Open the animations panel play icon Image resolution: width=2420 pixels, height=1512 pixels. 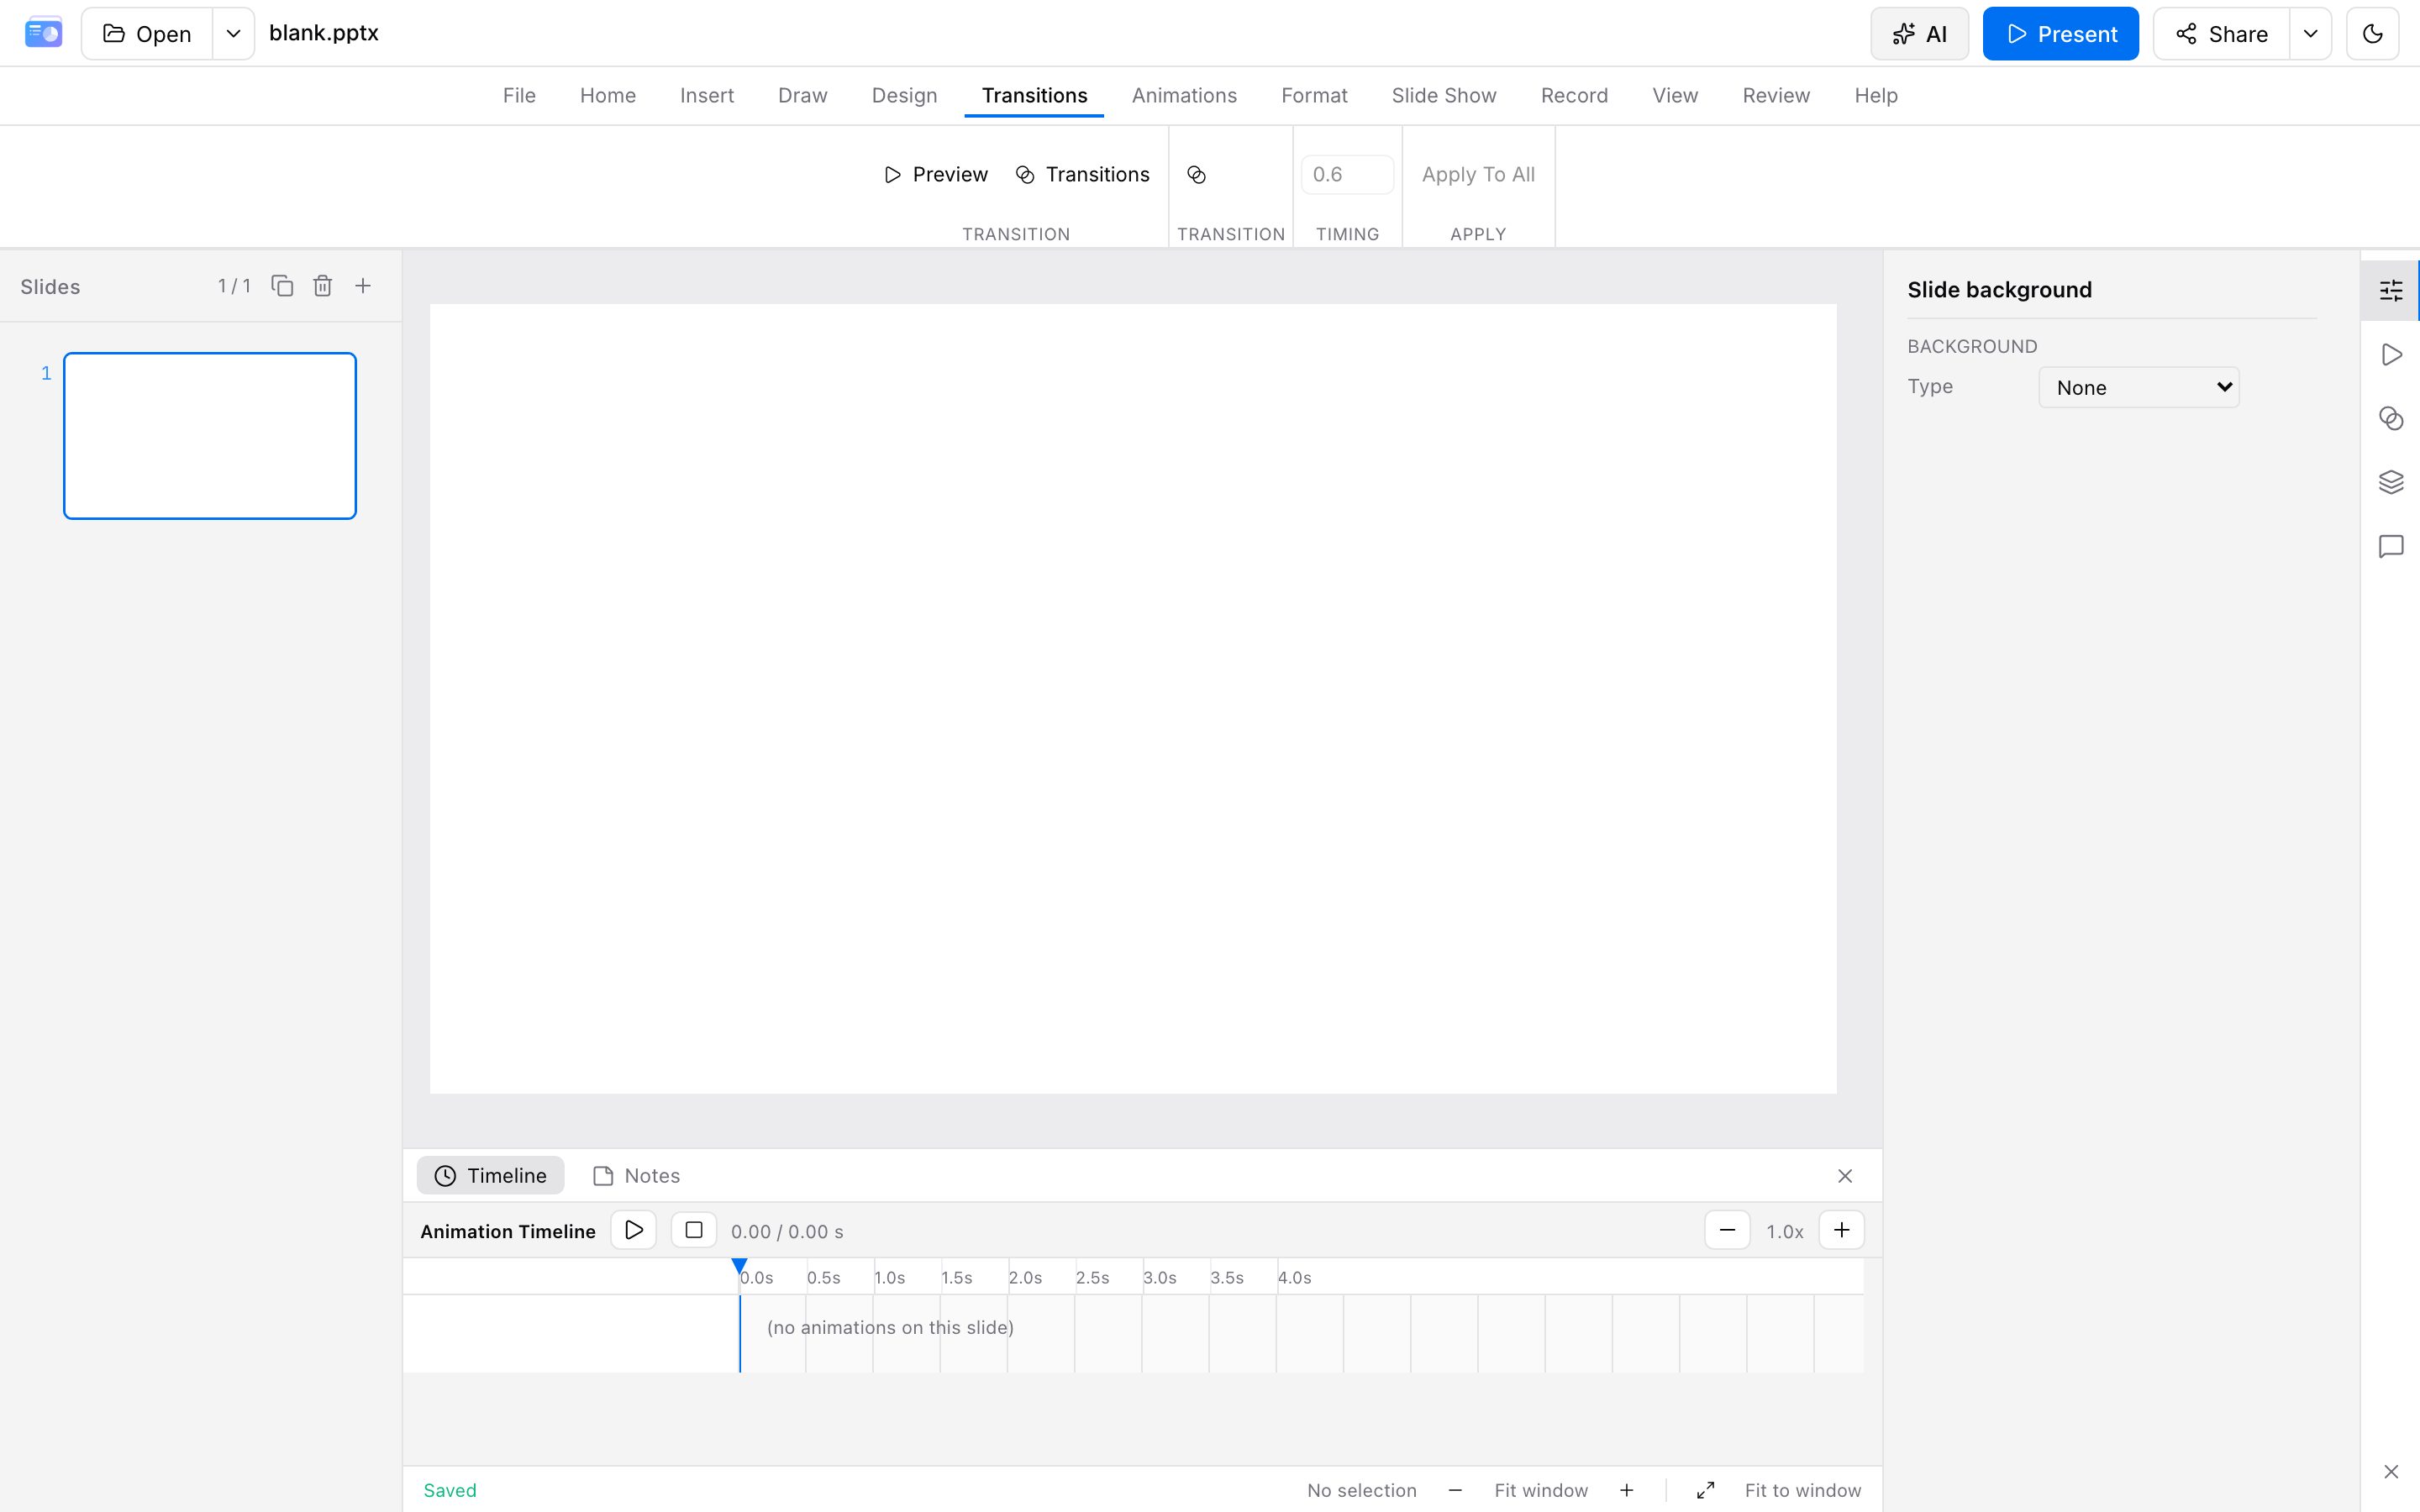click(x=2391, y=354)
